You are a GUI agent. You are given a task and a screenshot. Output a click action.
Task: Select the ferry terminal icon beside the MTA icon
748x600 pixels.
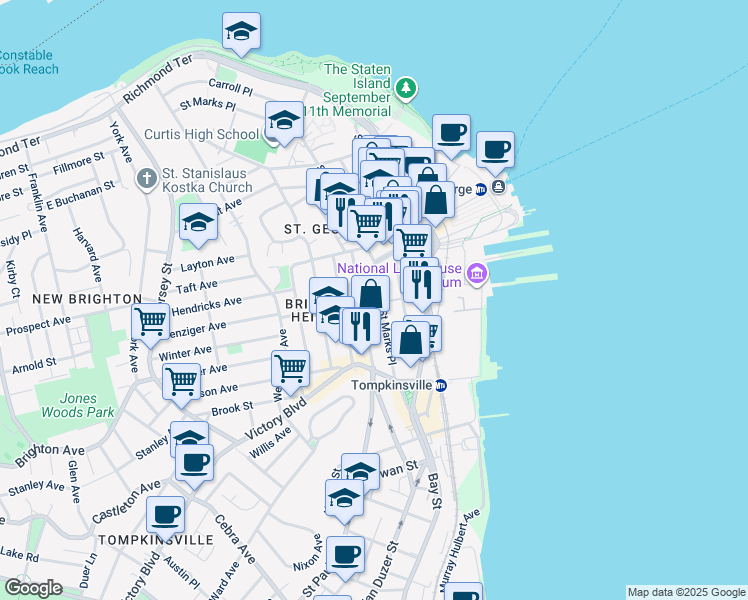(x=499, y=186)
